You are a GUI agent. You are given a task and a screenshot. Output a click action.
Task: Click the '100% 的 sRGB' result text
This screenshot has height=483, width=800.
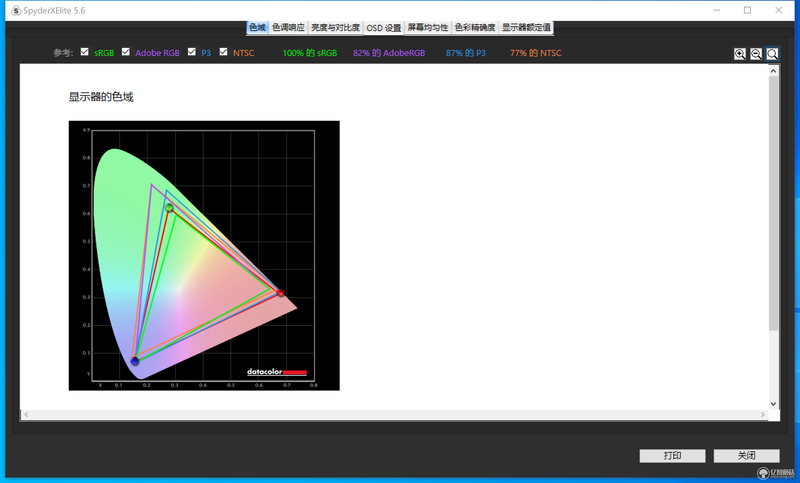click(x=310, y=53)
